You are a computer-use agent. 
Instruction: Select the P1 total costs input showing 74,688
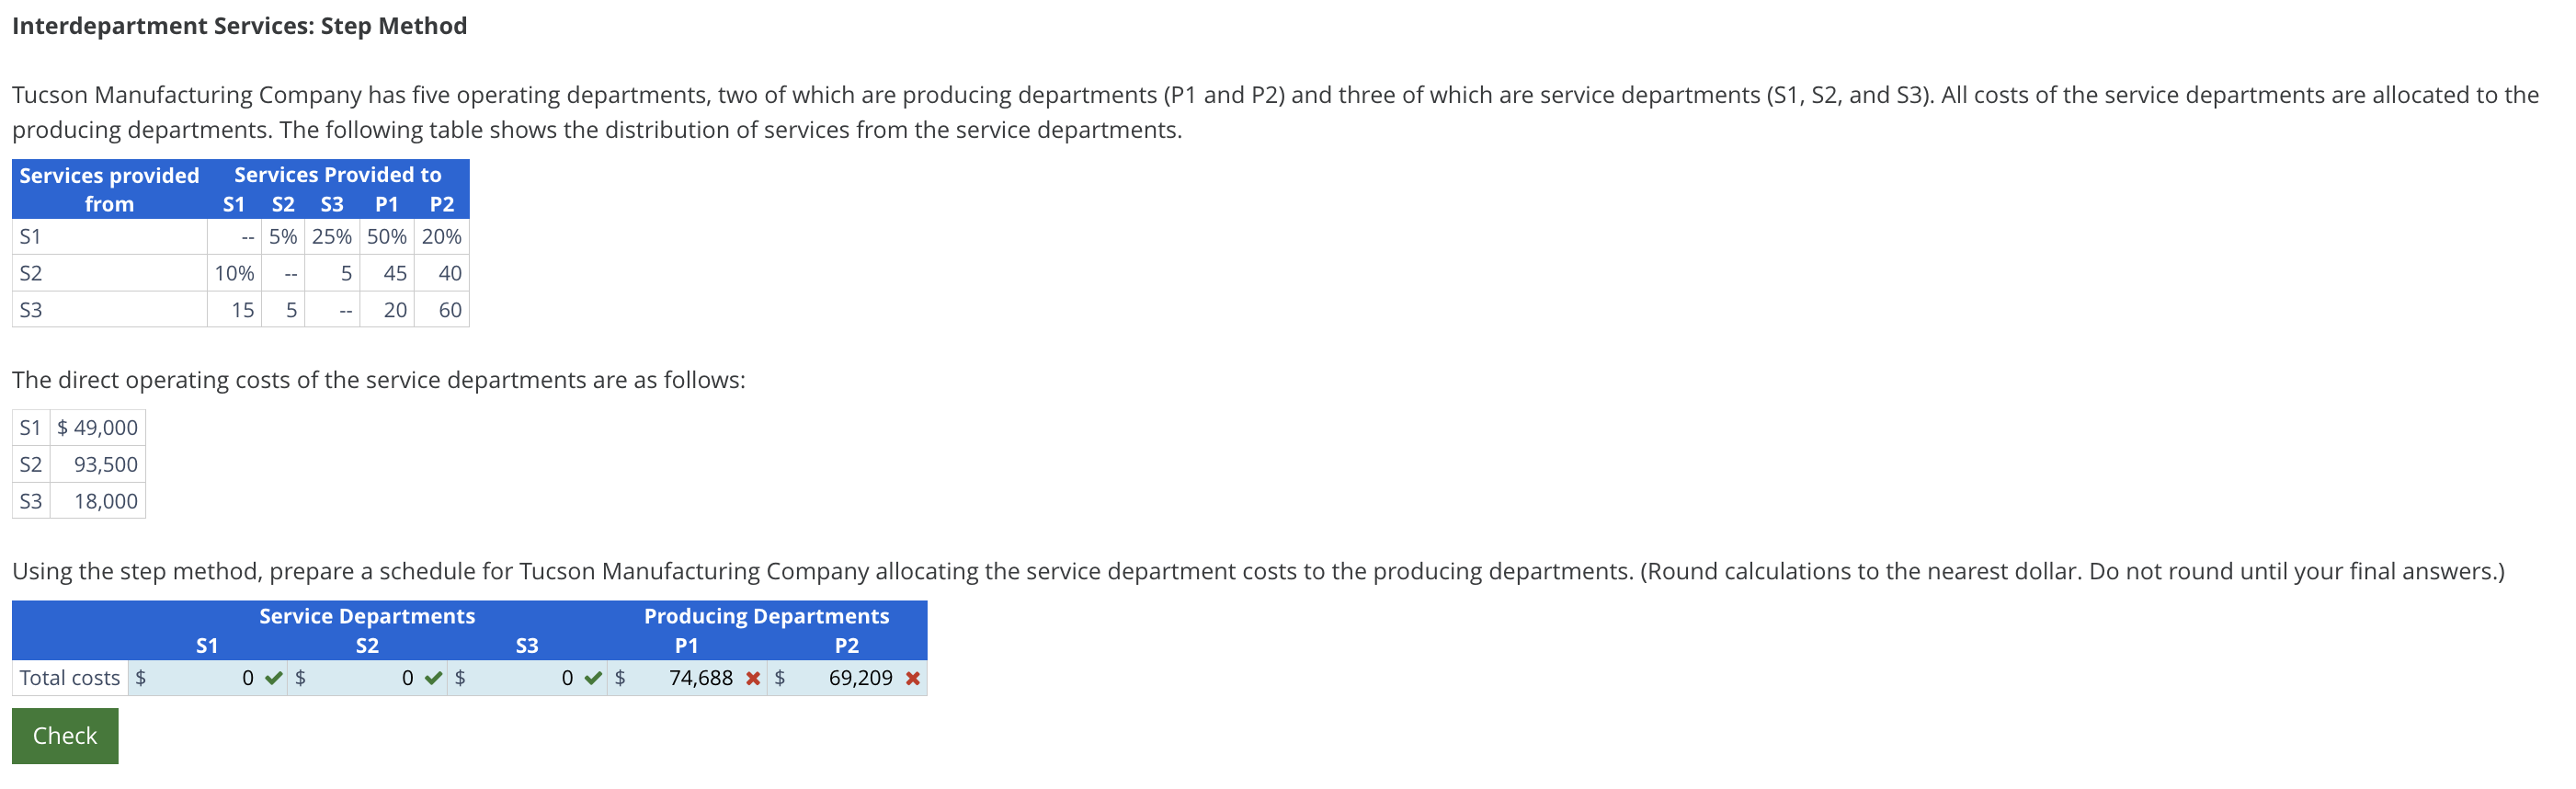(x=692, y=678)
